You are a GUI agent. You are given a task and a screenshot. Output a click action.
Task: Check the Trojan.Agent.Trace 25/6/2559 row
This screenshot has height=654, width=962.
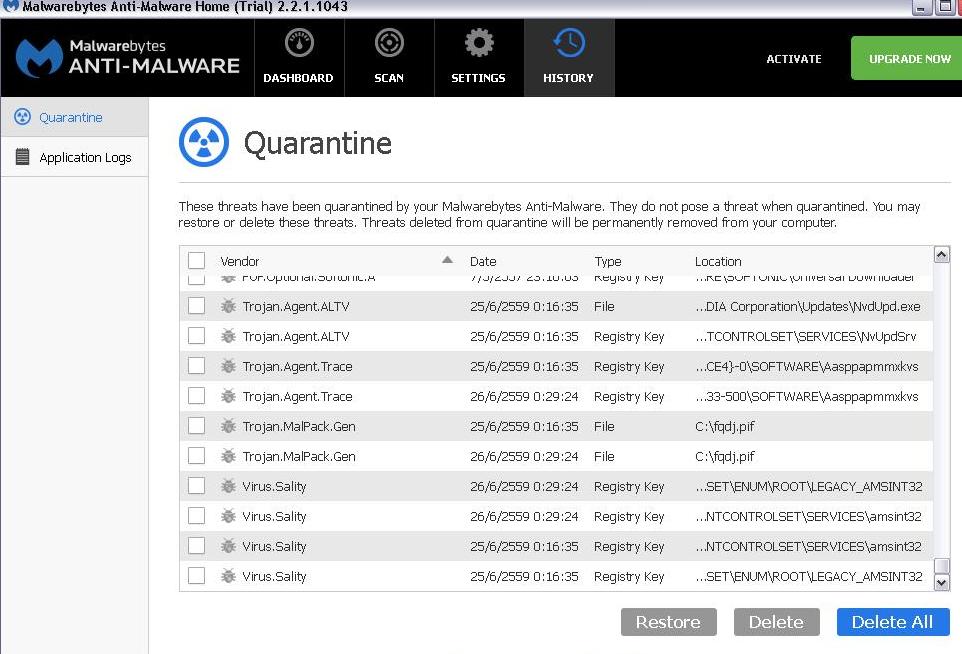pyautogui.click(x=196, y=366)
